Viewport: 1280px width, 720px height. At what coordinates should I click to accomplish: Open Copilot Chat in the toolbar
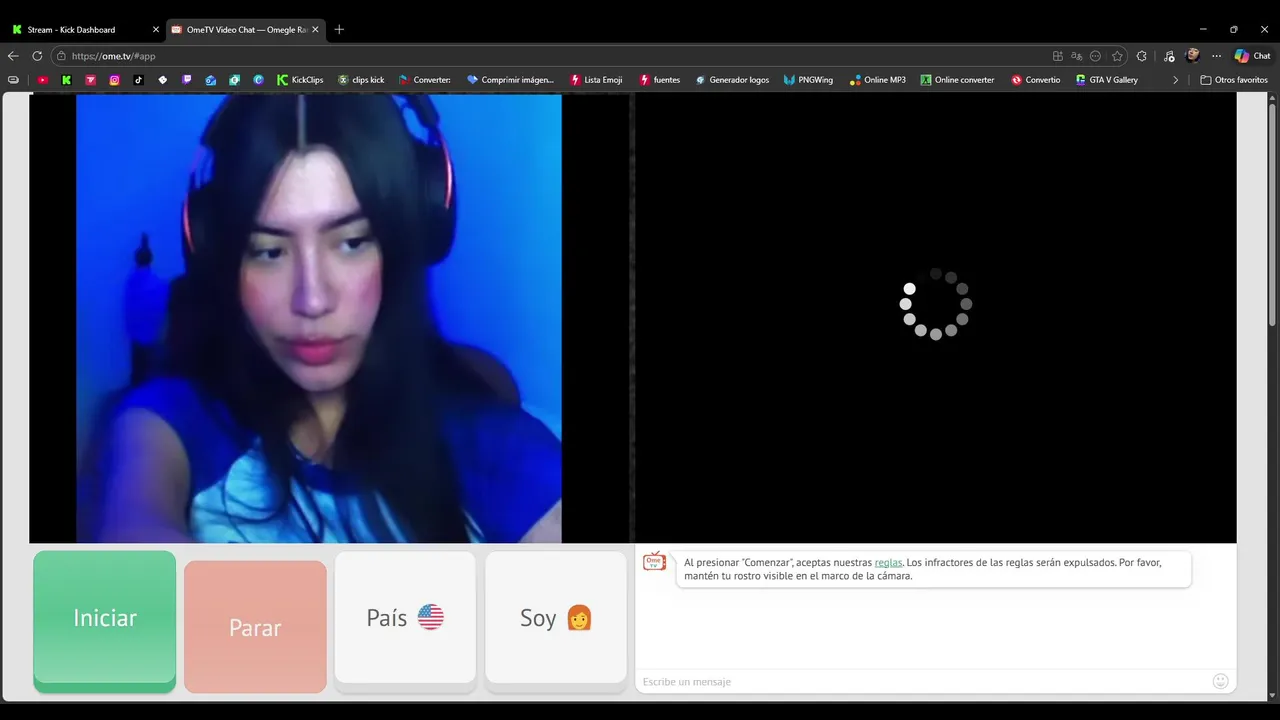pyautogui.click(x=1252, y=56)
